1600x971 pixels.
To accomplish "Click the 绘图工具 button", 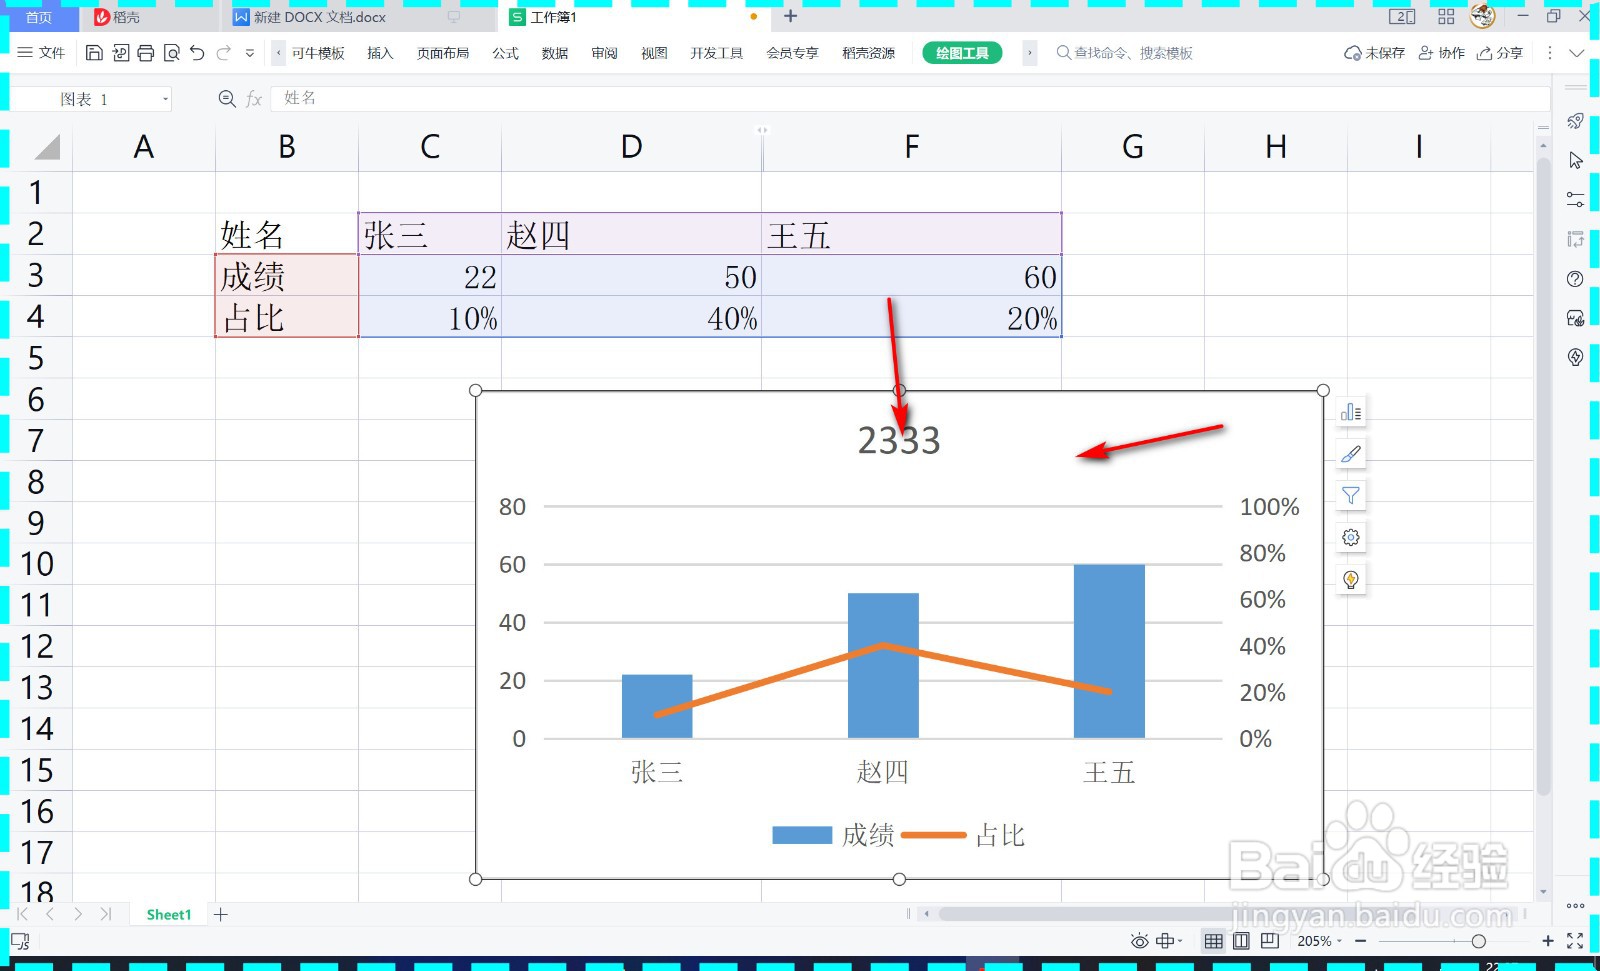I will 962,53.
